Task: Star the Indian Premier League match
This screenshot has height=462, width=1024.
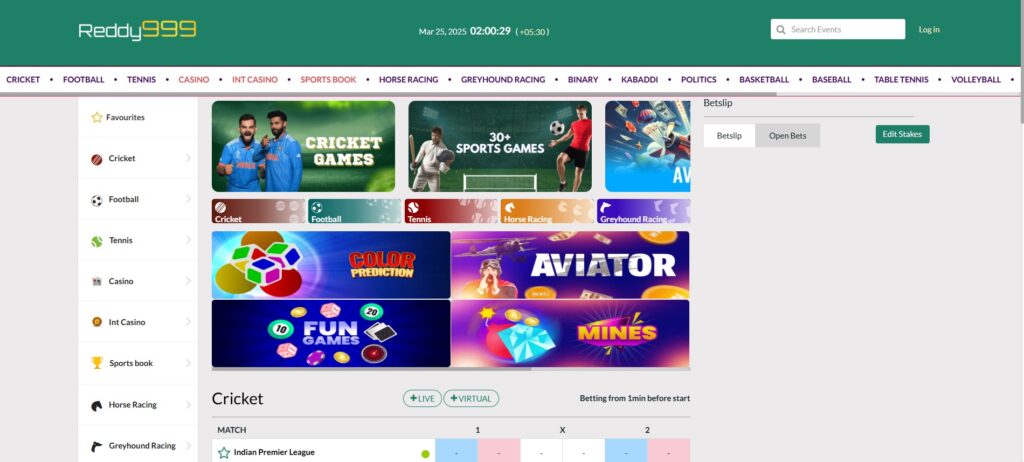Action: click(x=224, y=452)
